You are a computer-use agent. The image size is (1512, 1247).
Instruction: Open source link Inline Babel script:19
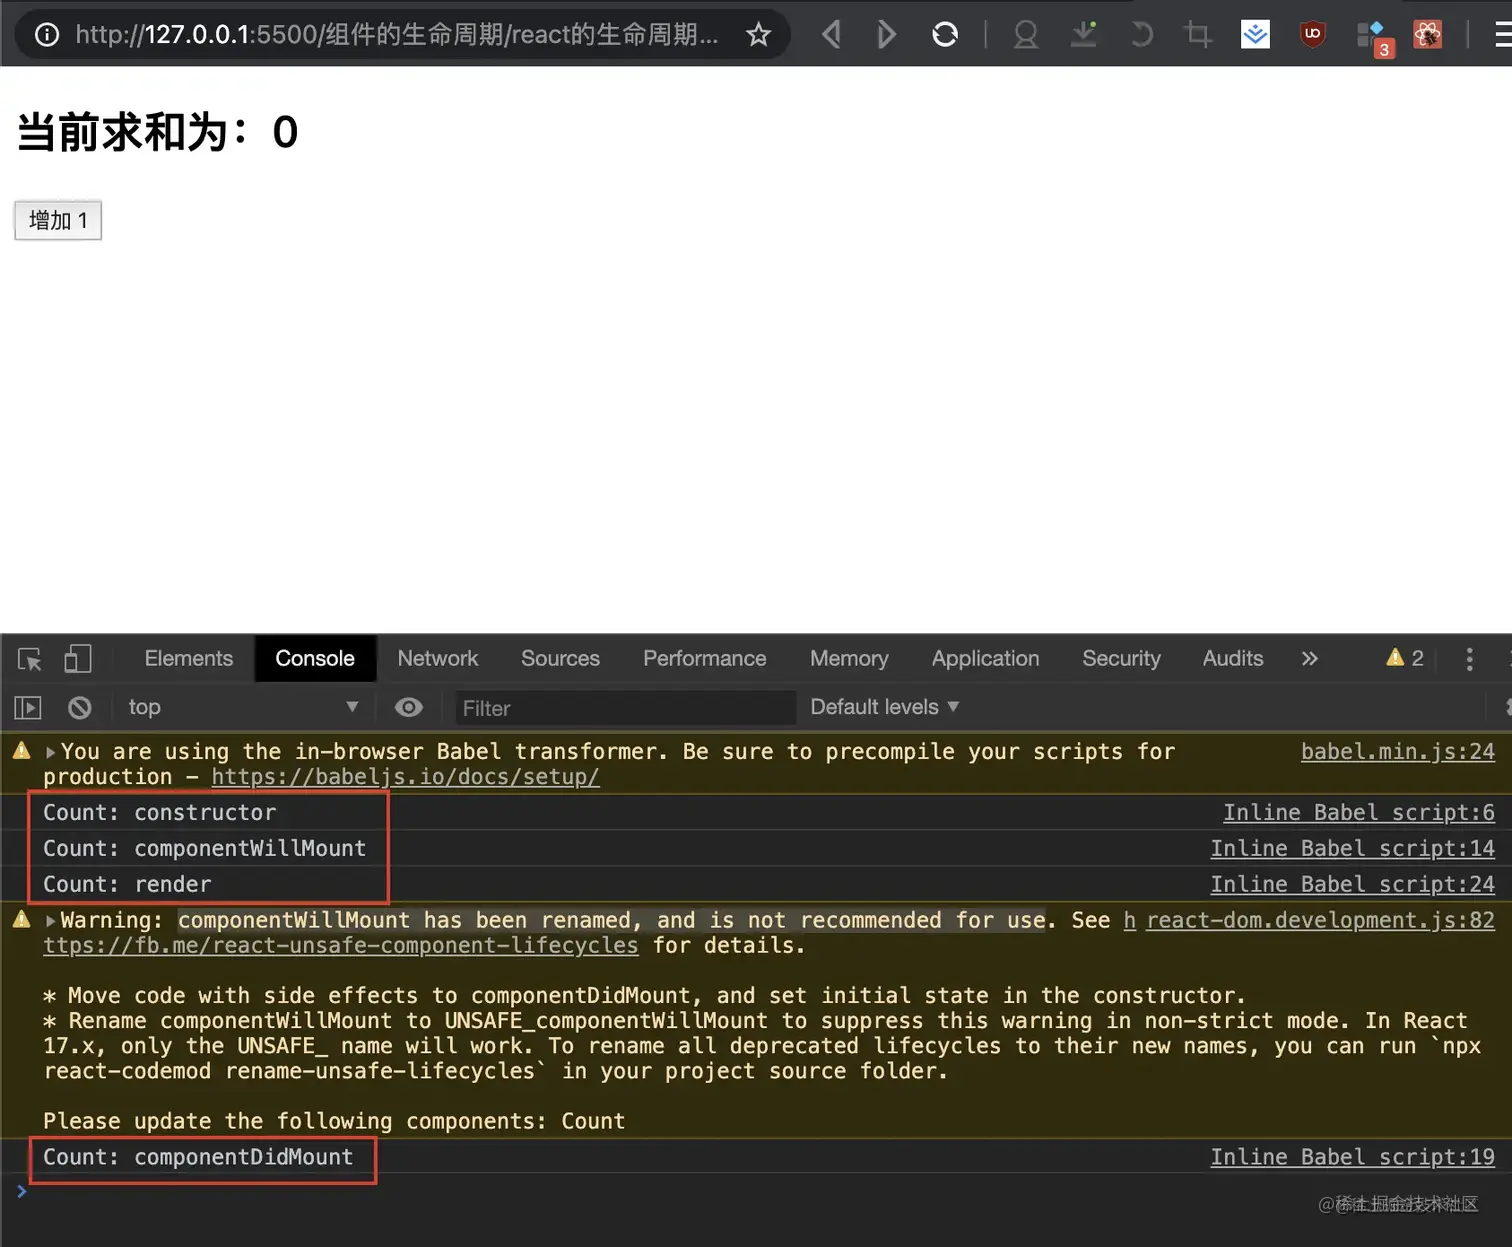point(1353,1157)
